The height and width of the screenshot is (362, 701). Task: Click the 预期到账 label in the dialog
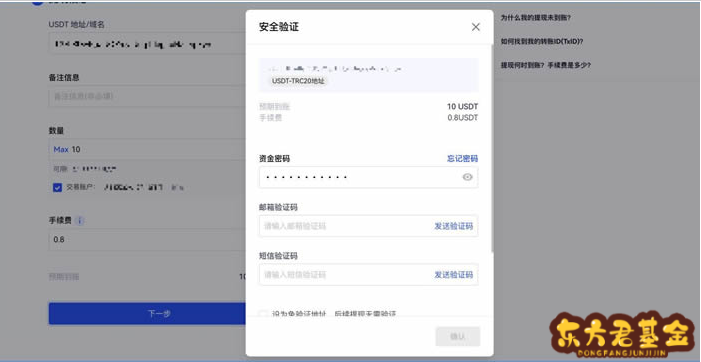(274, 106)
